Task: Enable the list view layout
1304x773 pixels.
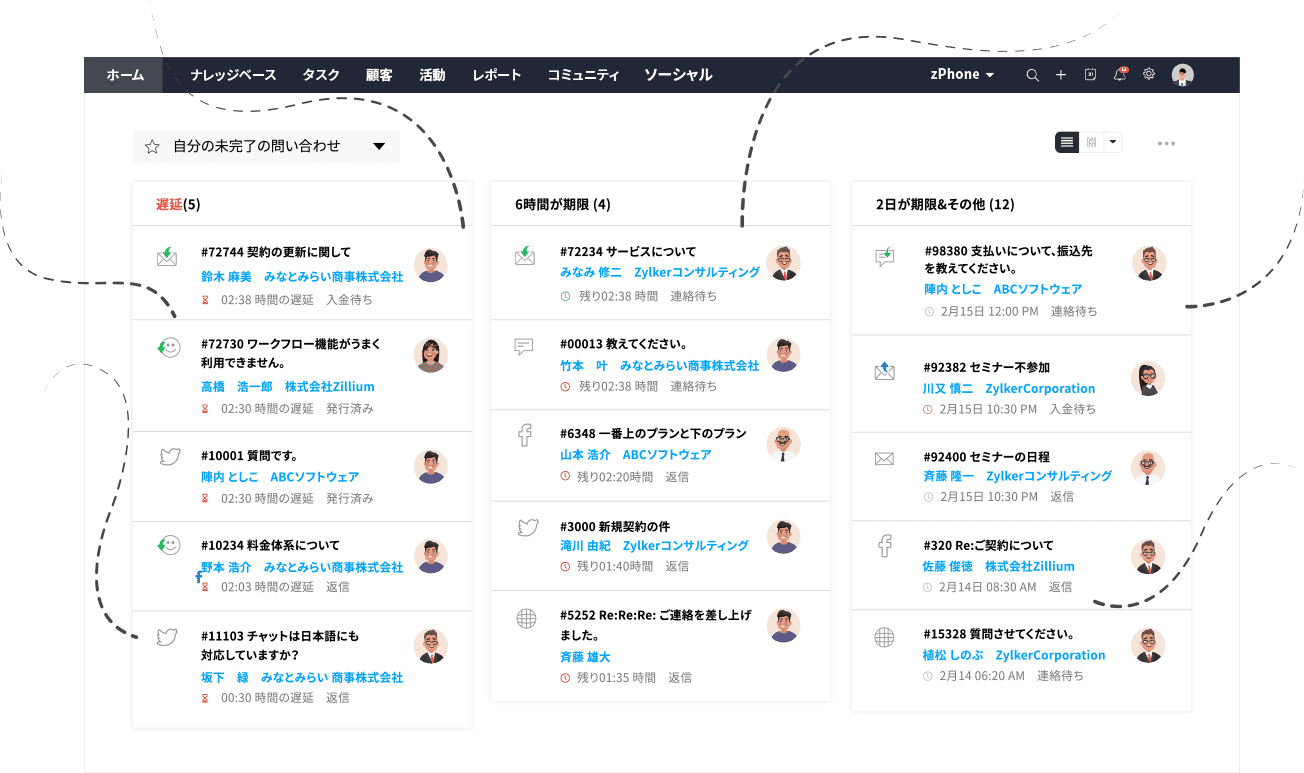Action: tap(1066, 142)
